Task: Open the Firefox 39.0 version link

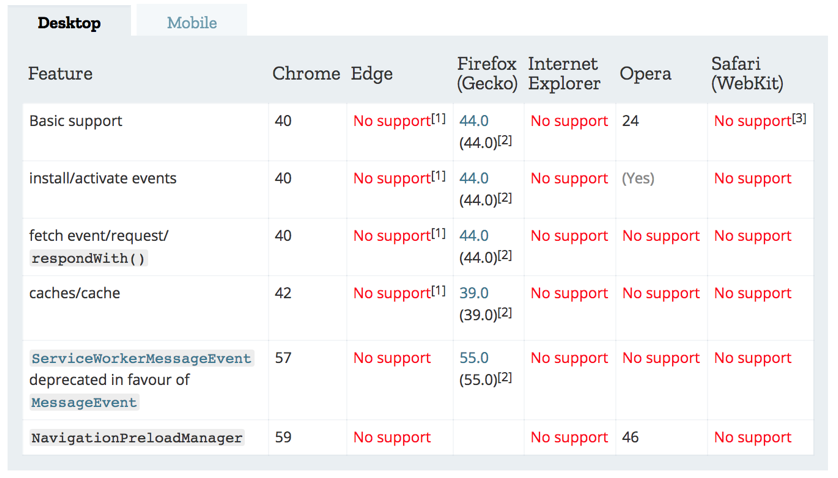Action: 473,293
